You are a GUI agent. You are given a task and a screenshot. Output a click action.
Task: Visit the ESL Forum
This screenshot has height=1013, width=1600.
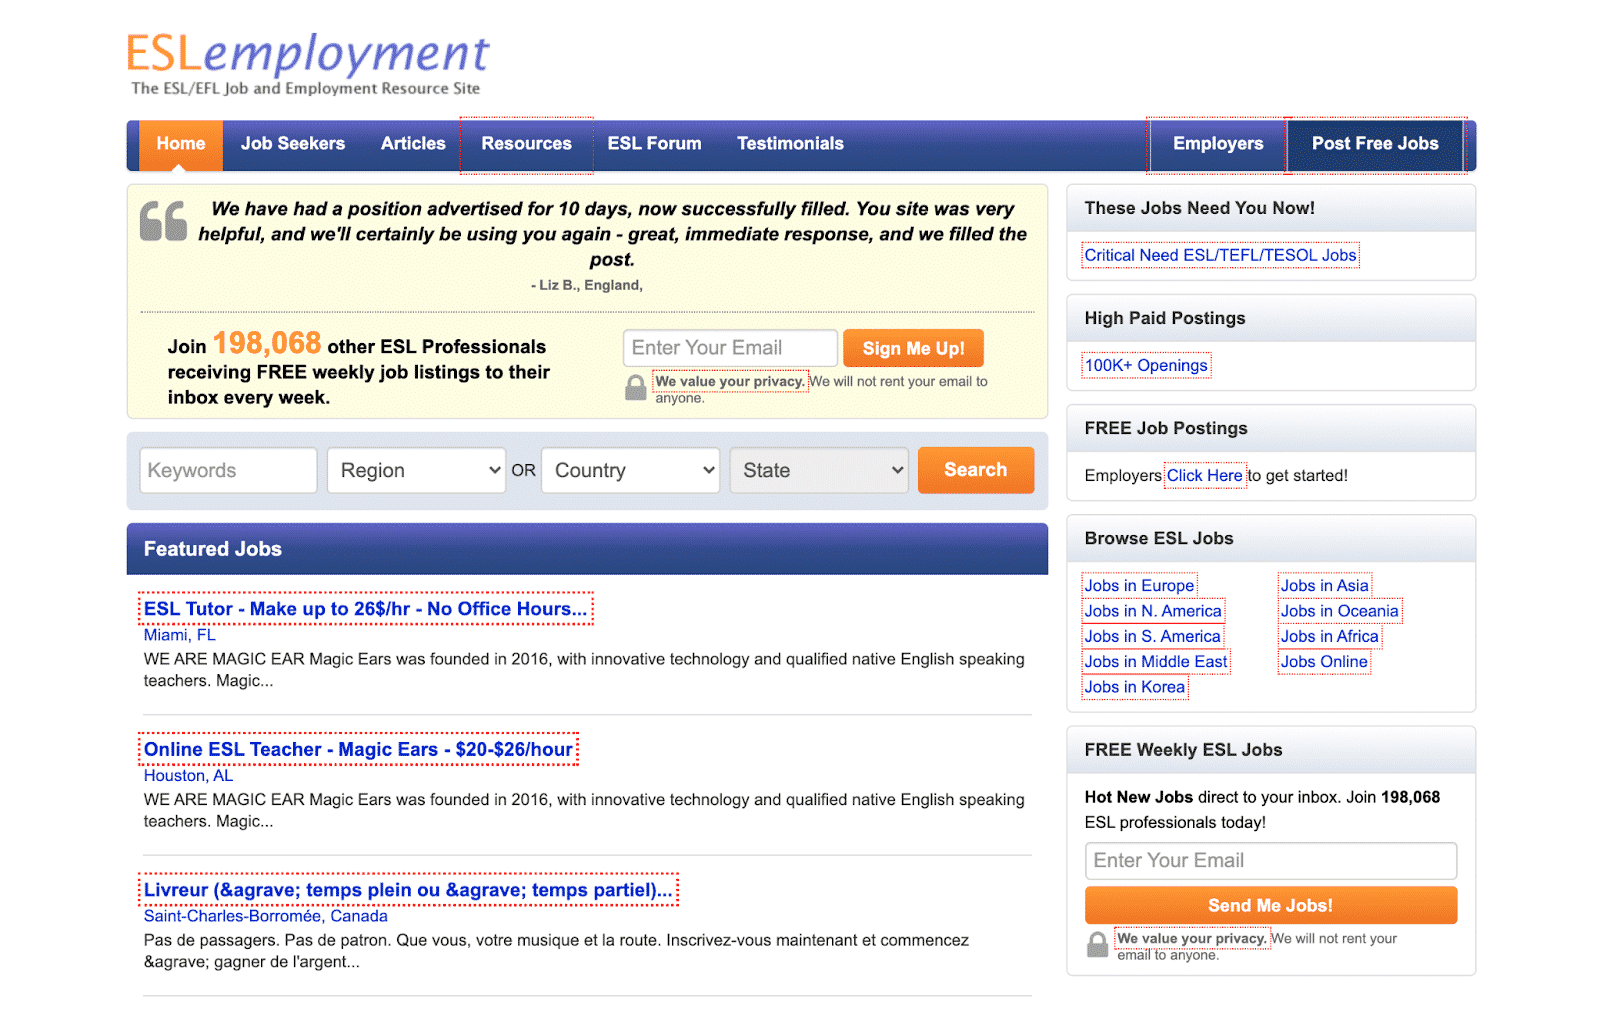pyautogui.click(x=655, y=144)
